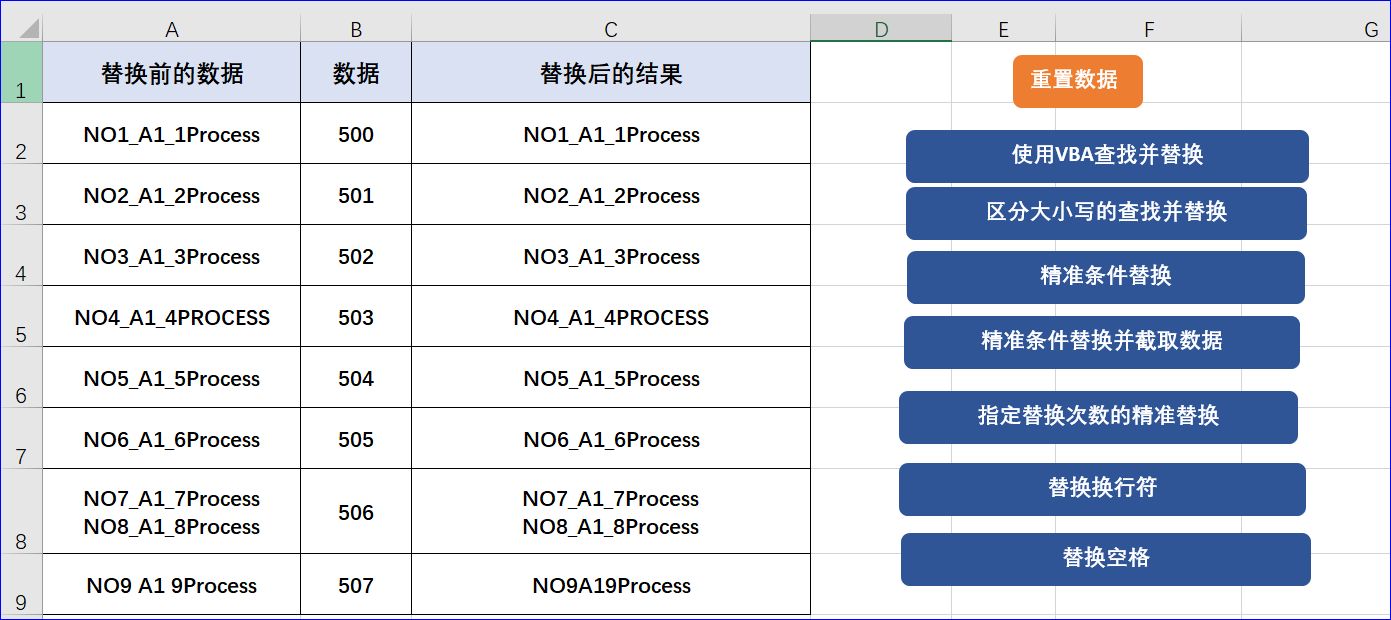Select column C header

611,30
